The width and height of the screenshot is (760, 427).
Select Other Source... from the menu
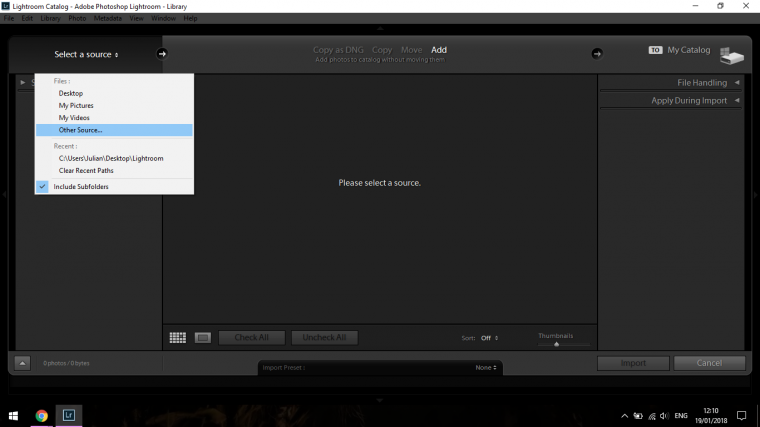click(x=114, y=130)
